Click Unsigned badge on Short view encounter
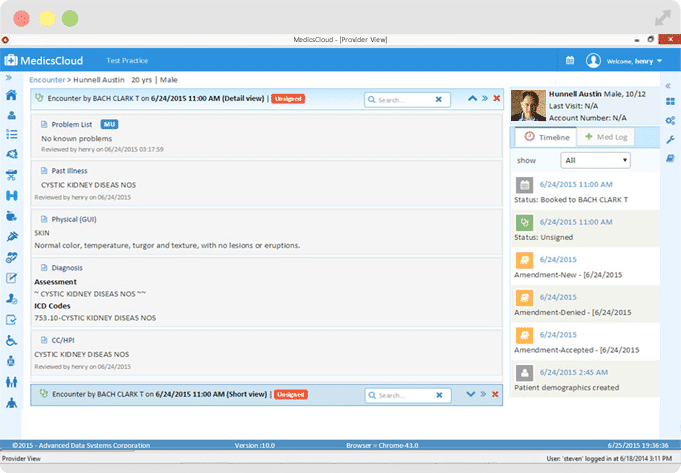This screenshot has height=473, width=681. [291, 394]
